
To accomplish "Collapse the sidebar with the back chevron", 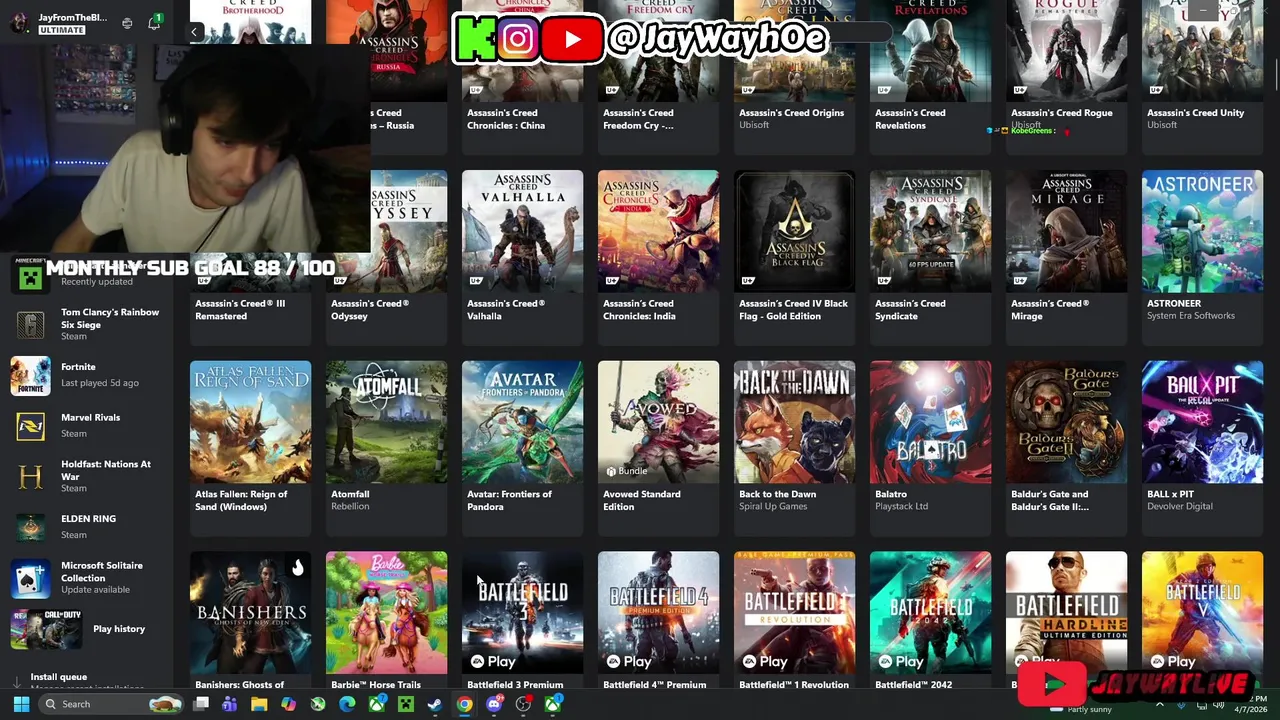I will 194,32.
